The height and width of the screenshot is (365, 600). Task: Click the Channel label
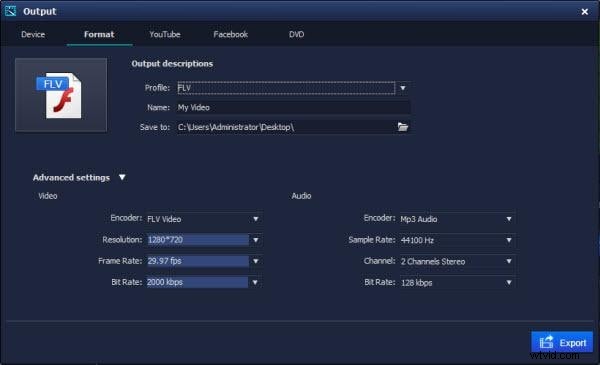pos(379,261)
